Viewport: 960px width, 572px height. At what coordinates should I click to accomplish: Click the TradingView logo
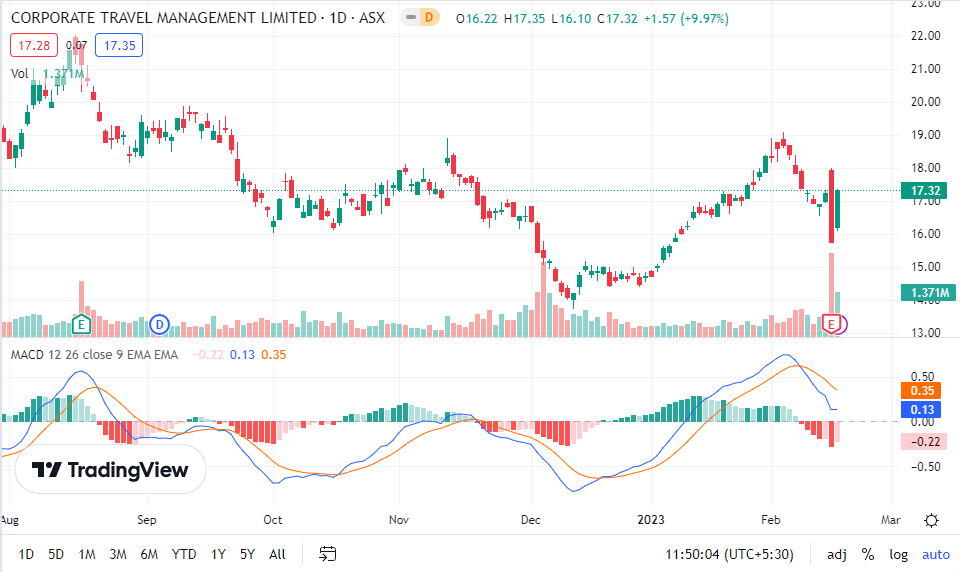(x=110, y=470)
